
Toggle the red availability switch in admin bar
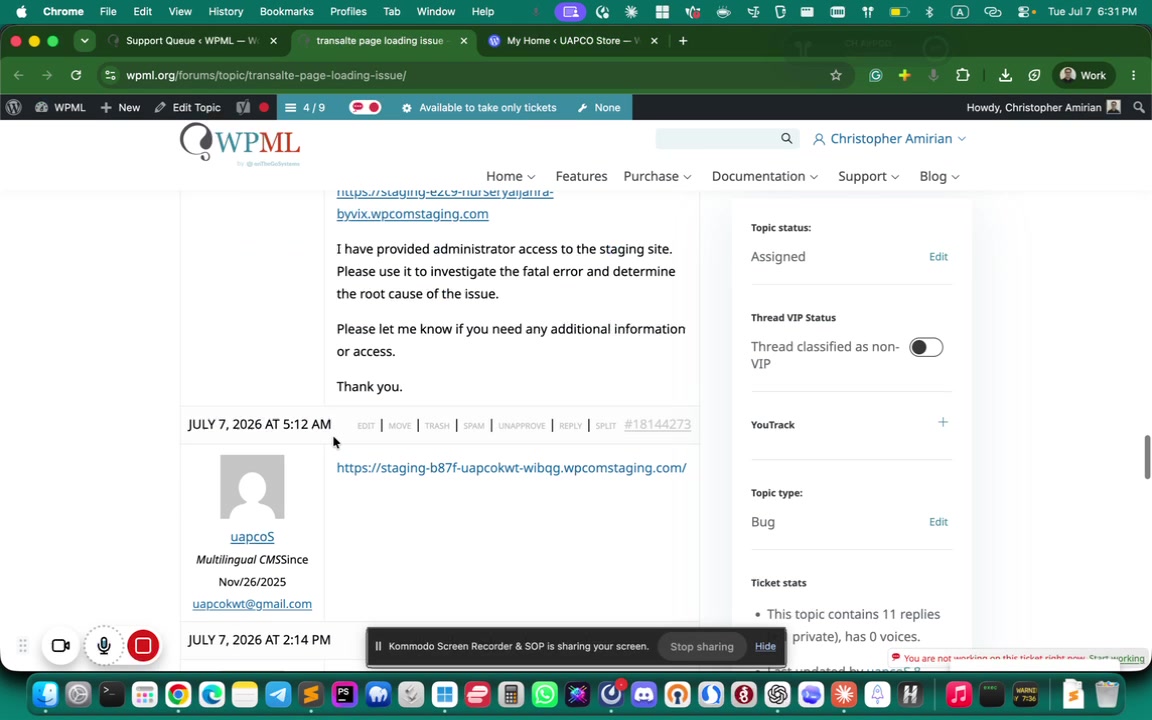364,107
